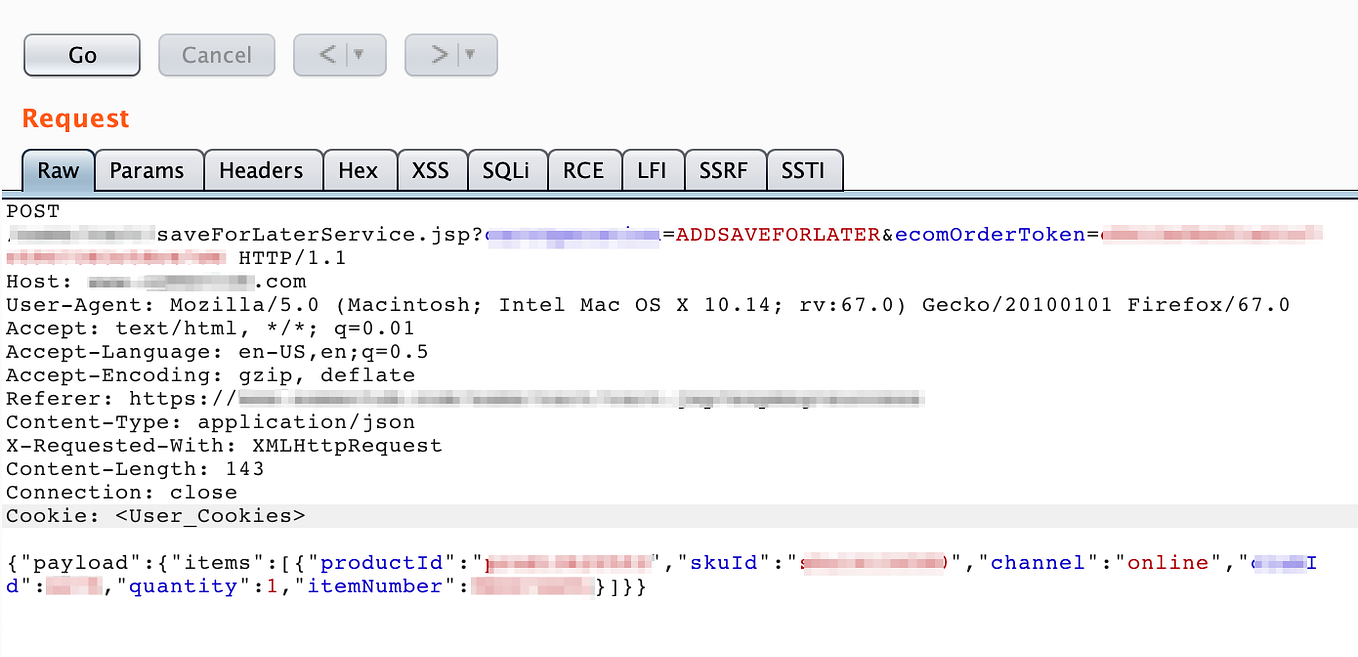Open the RCE tab
The height and width of the screenshot is (657, 1358).
pos(584,170)
